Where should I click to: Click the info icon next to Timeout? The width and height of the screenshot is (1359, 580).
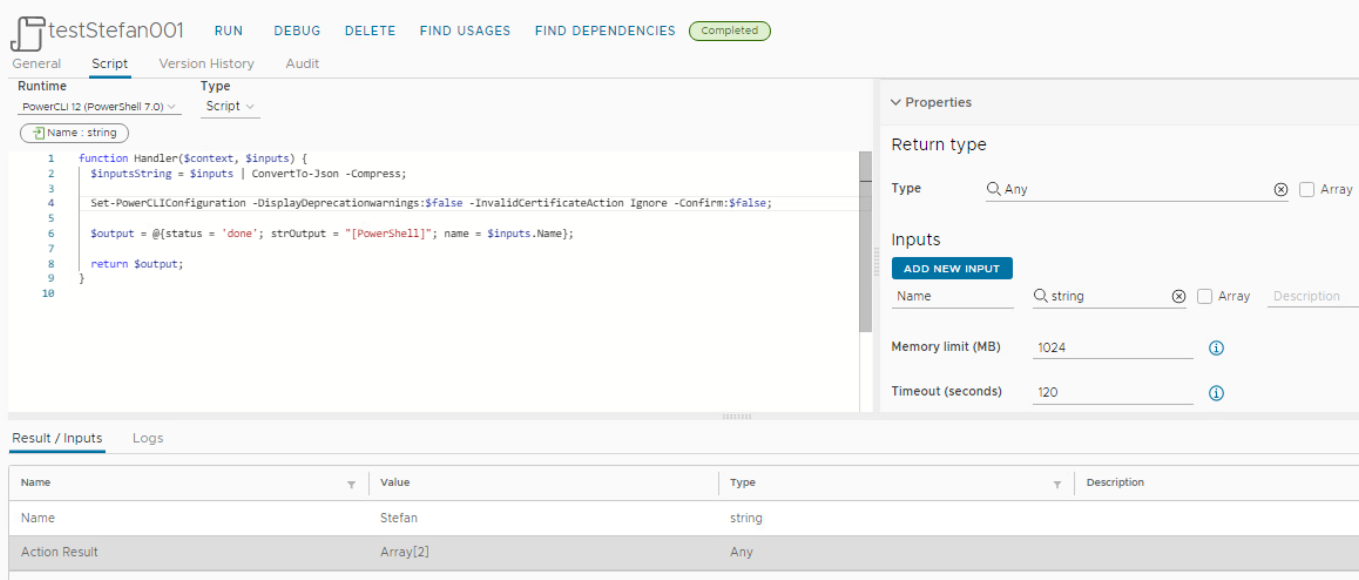pos(1217,393)
